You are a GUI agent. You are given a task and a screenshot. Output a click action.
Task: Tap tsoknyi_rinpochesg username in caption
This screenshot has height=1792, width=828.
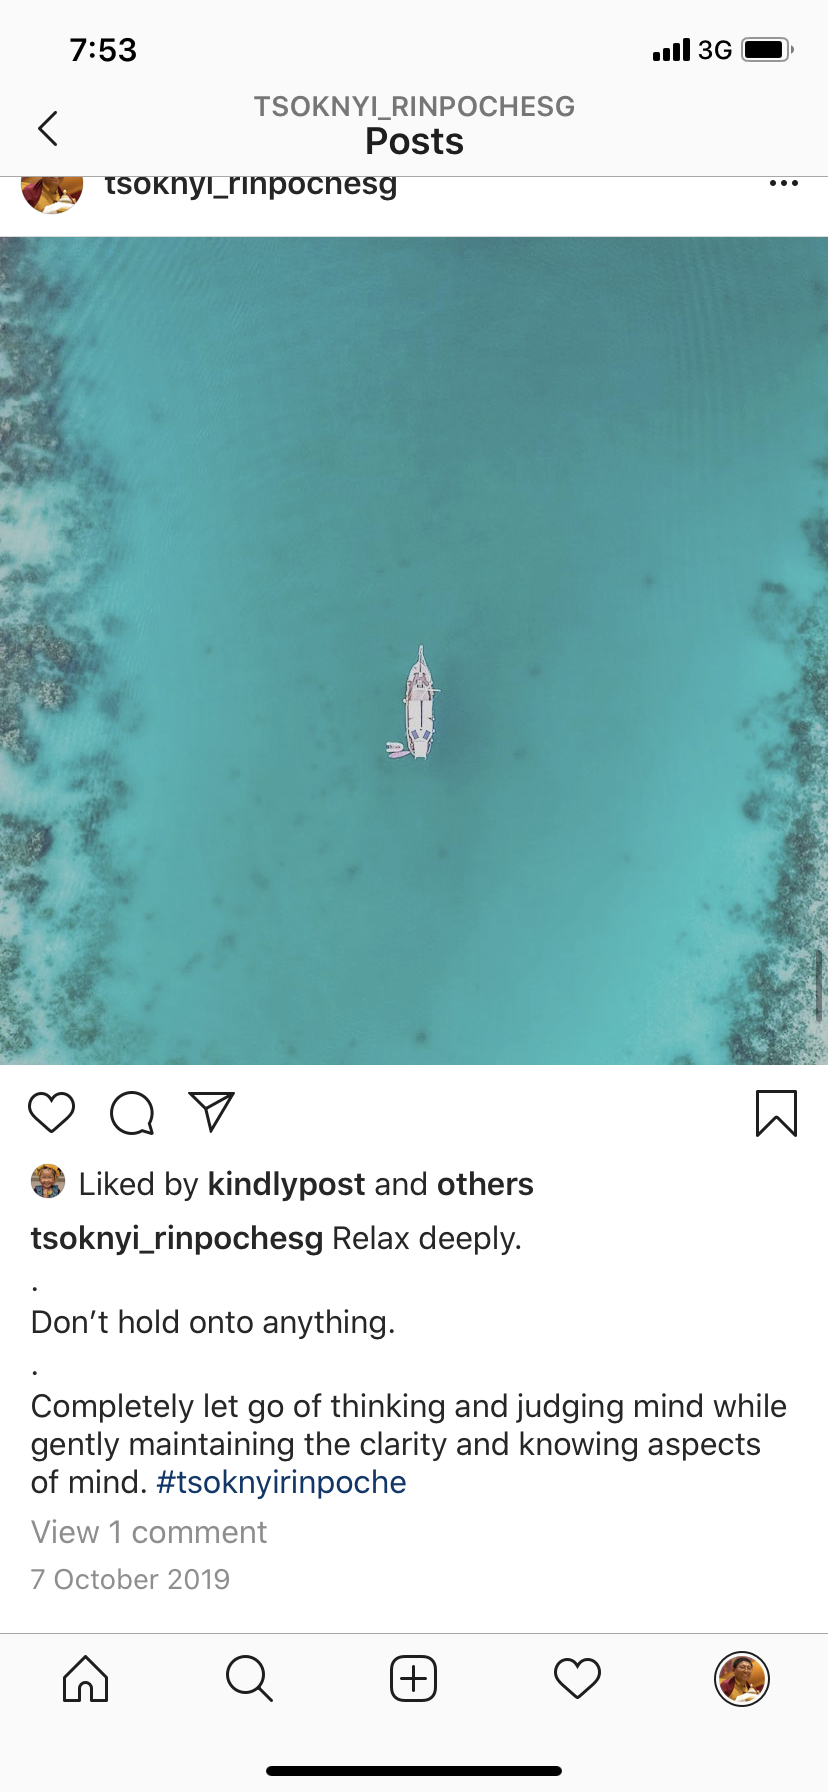click(177, 1238)
